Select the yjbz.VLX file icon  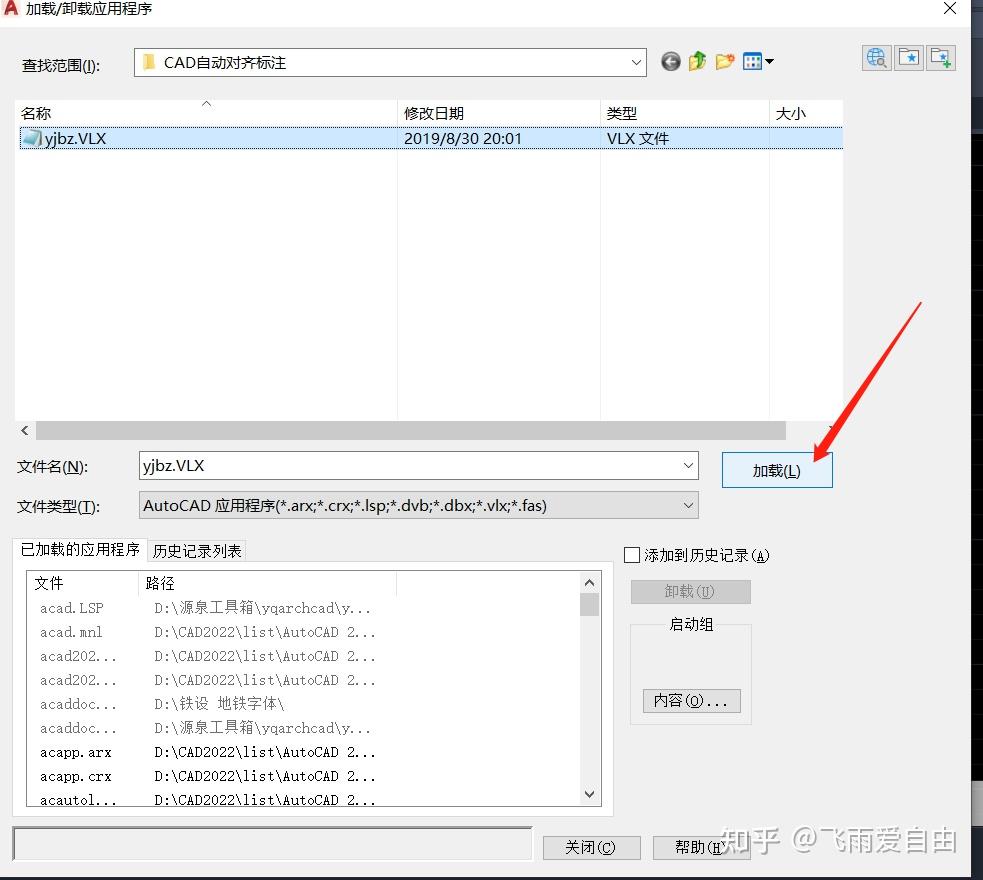(x=32, y=138)
